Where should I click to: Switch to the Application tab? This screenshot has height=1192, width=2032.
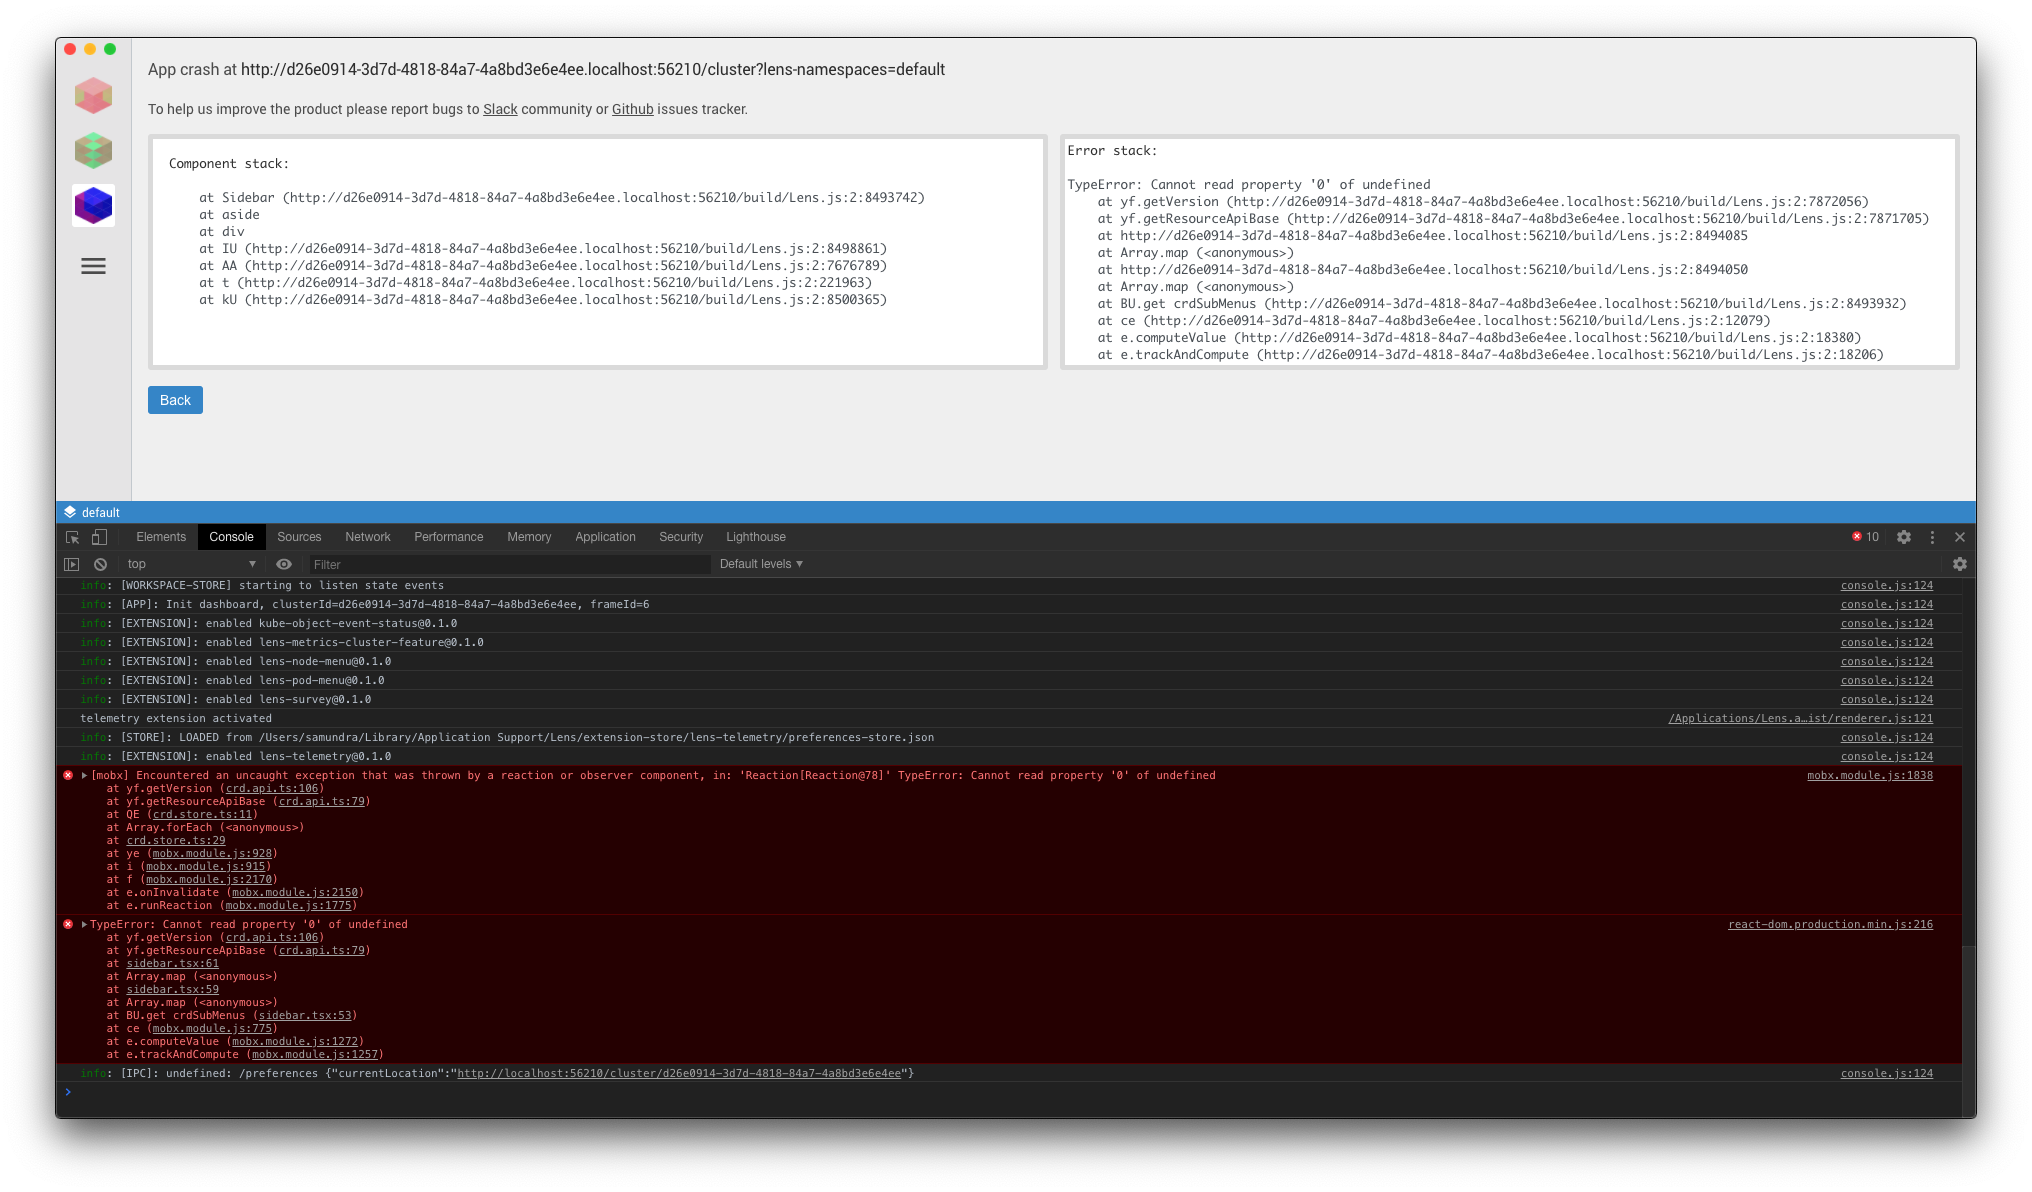pyautogui.click(x=605, y=537)
